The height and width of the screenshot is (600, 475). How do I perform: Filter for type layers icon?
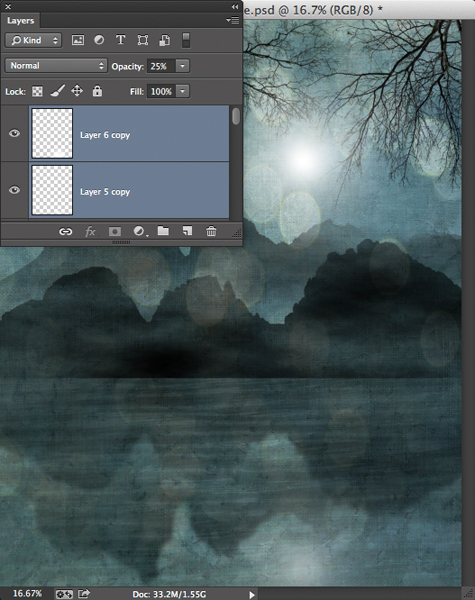(x=121, y=40)
